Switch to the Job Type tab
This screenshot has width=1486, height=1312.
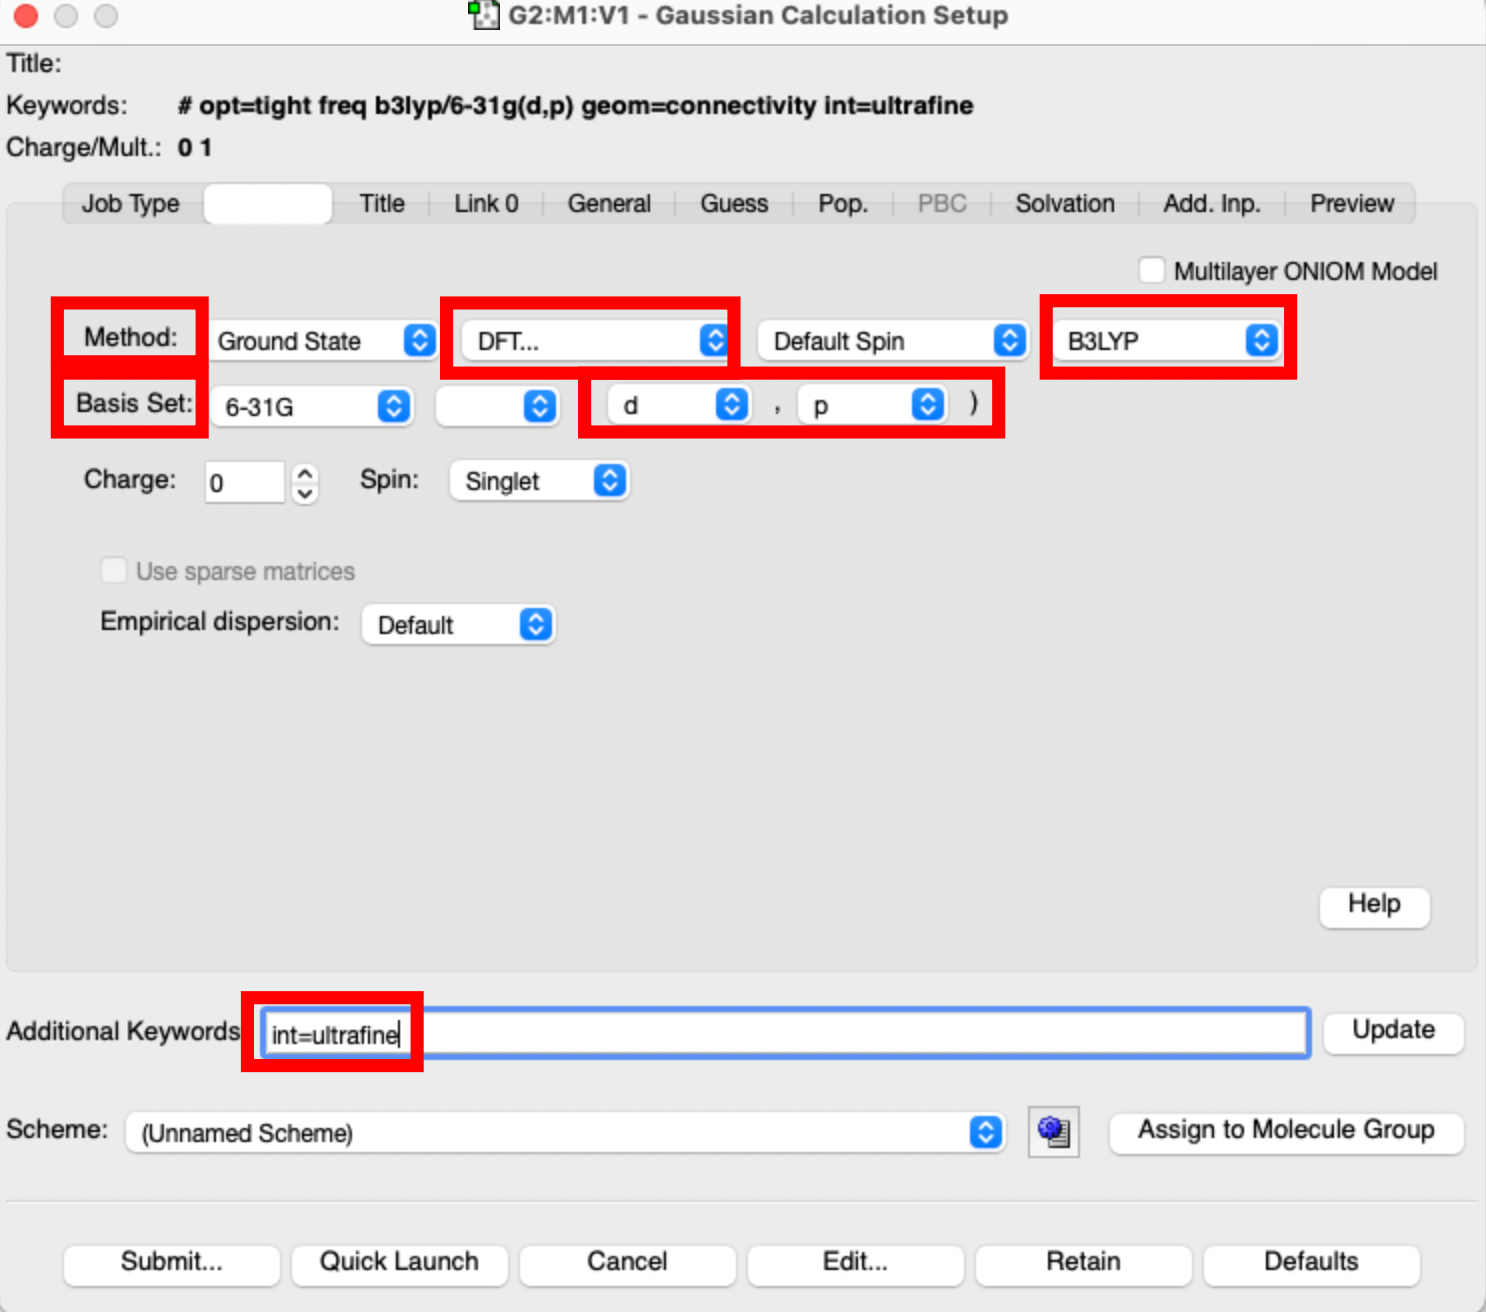(131, 203)
